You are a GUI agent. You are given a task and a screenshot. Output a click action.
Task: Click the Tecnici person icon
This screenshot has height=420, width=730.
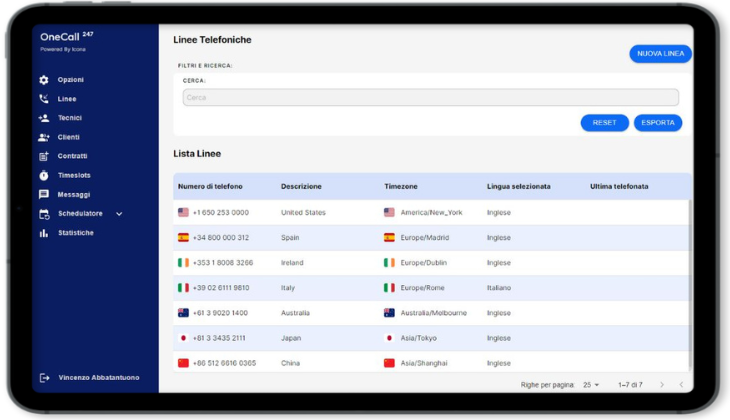(44, 118)
